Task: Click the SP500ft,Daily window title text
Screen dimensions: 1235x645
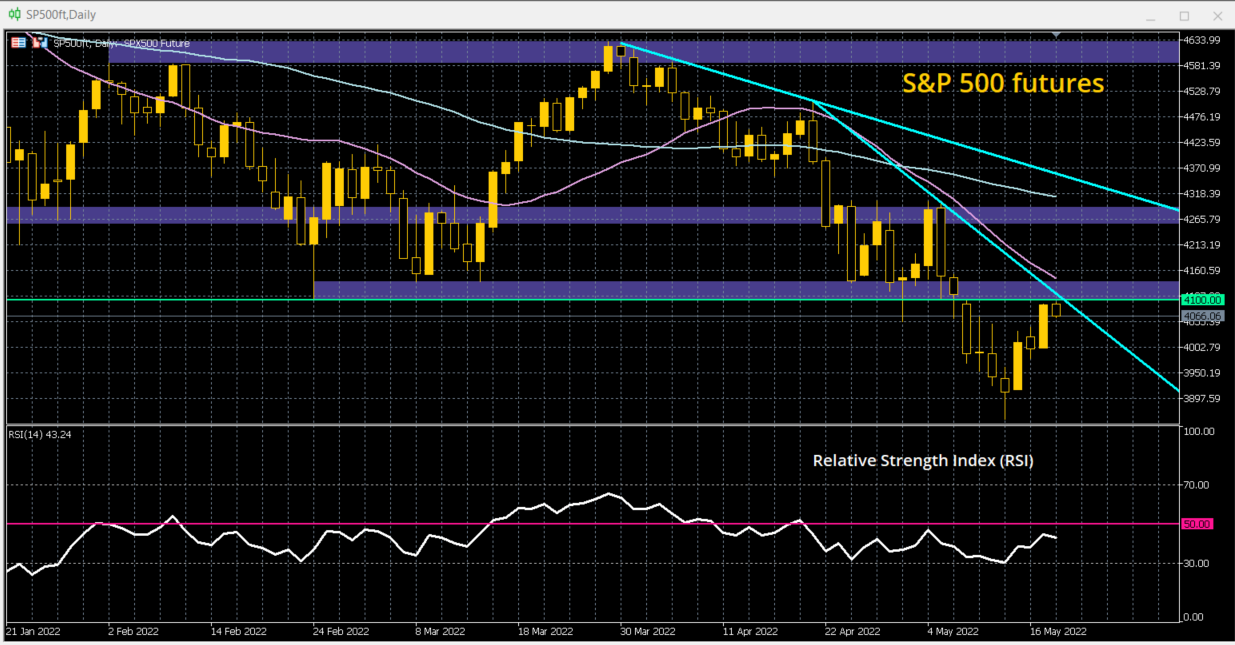Action: pyautogui.click(x=61, y=15)
